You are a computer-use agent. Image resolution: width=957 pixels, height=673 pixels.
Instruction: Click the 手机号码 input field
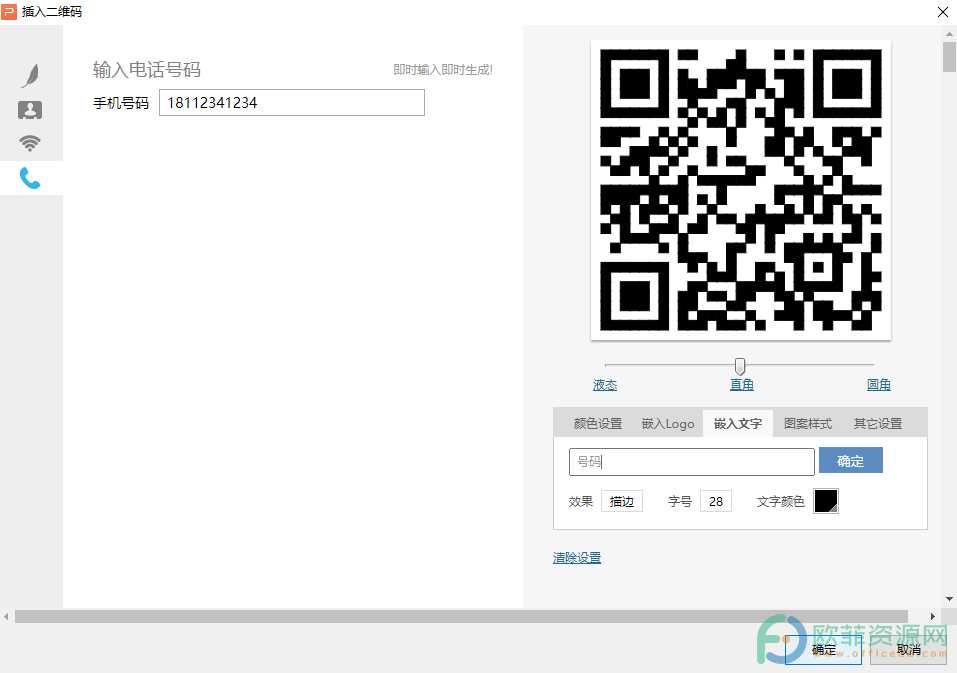pyautogui.click(x=292, y=103)
